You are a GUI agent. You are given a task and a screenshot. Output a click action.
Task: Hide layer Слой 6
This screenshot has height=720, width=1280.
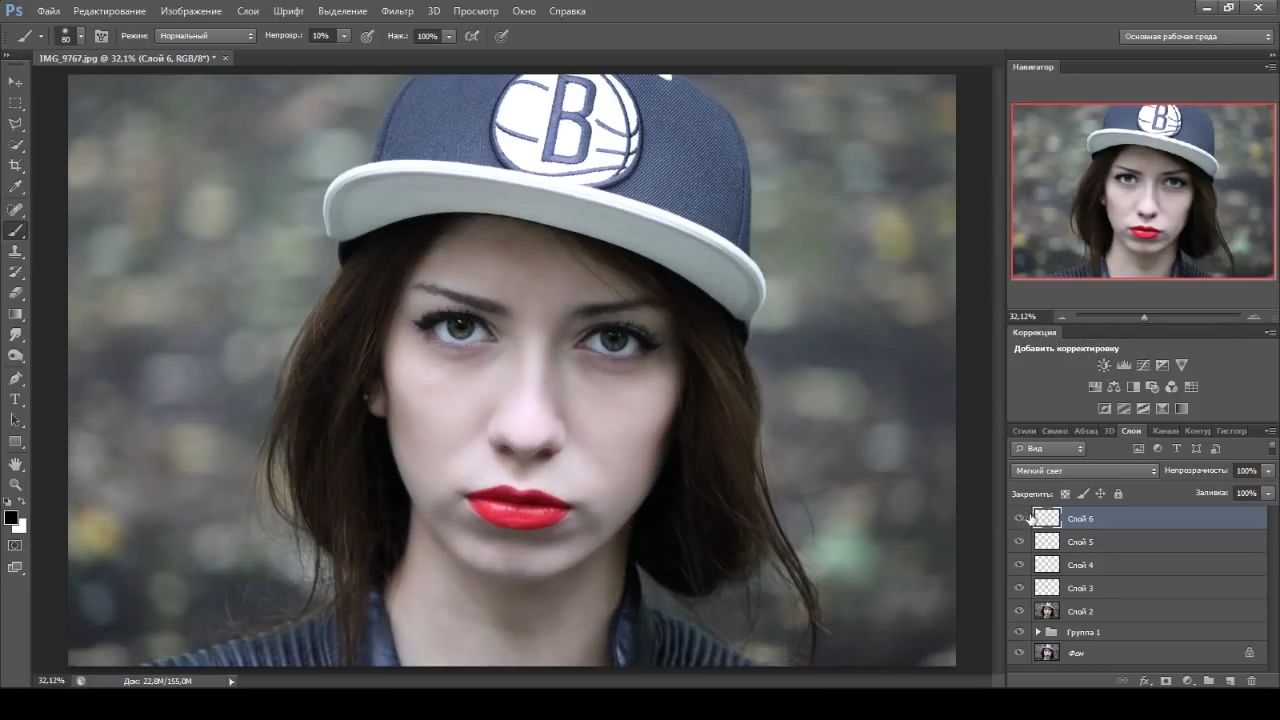[x=1019, y=518]
